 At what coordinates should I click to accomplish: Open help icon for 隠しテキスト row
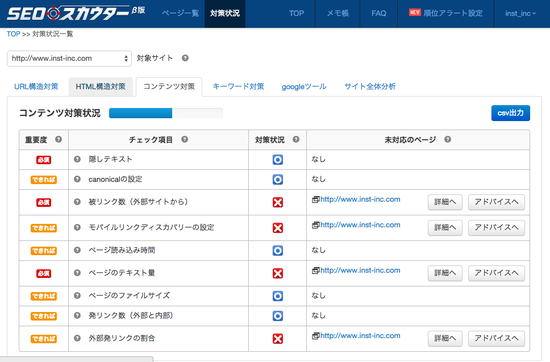[77, 159]
